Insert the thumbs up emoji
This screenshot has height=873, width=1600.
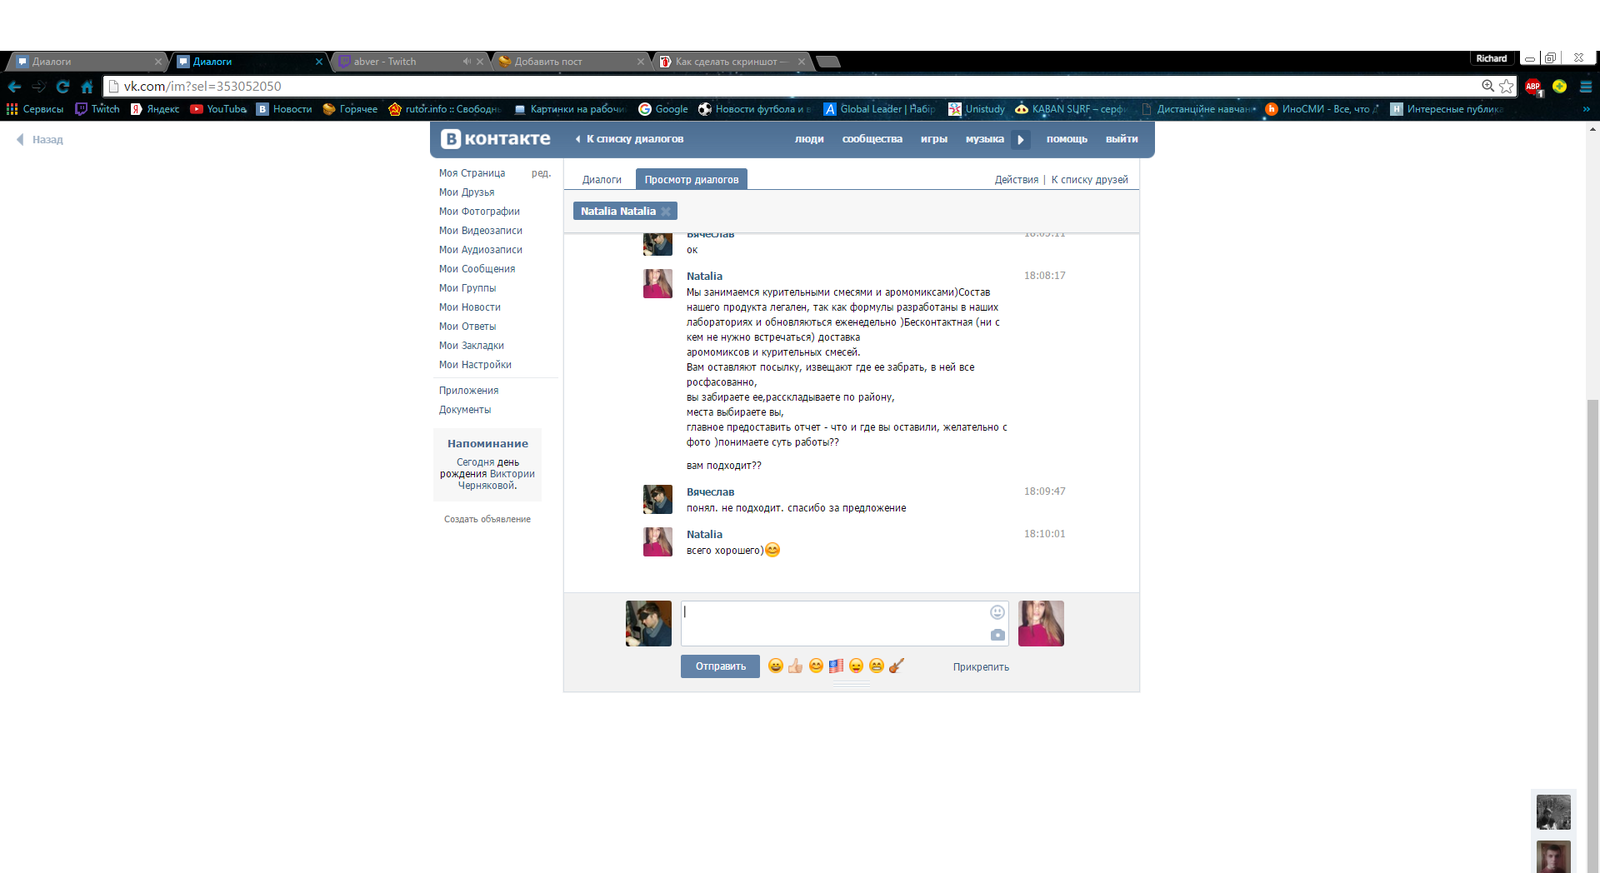click(795, 666)
